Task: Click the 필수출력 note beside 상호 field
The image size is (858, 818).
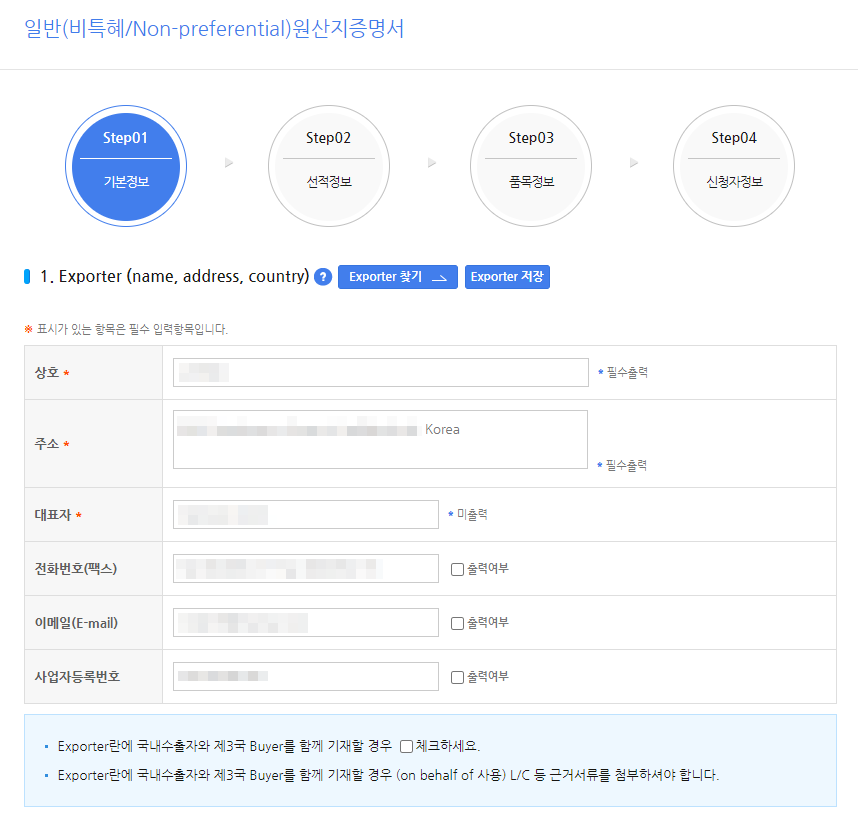Action: 623,373
